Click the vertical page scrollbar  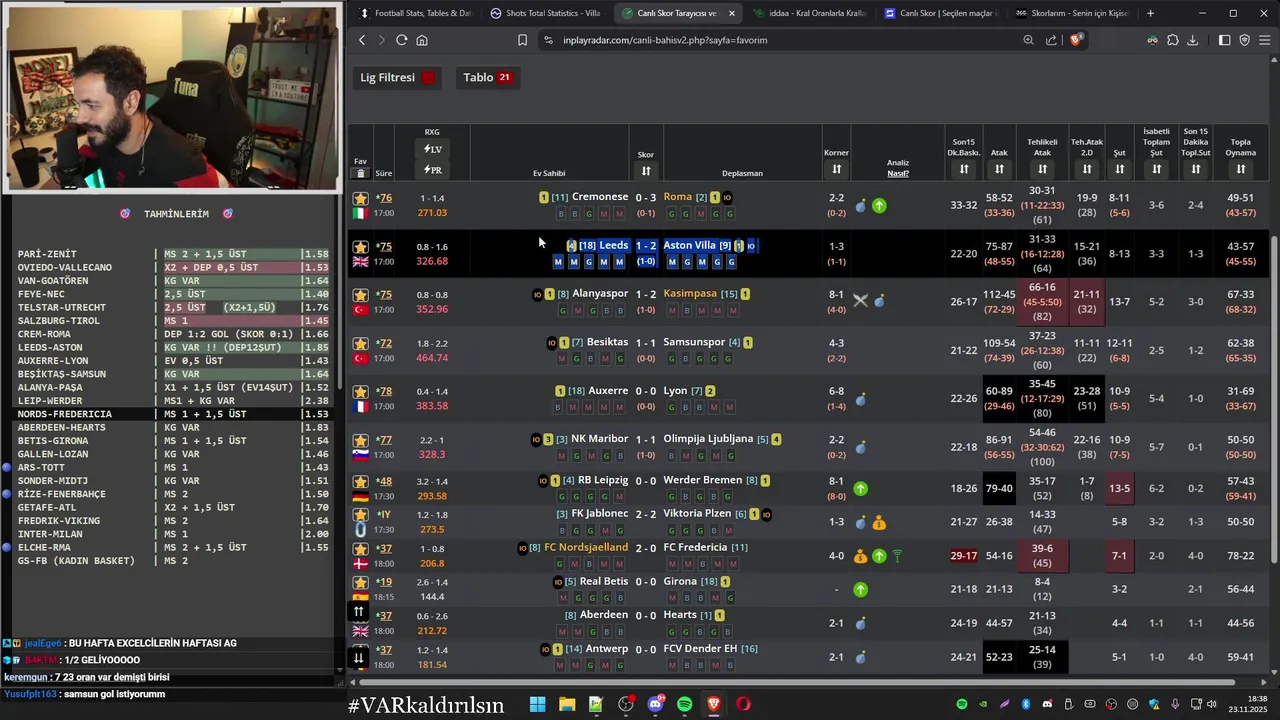pyautogui.click(x=1274, y=400)
